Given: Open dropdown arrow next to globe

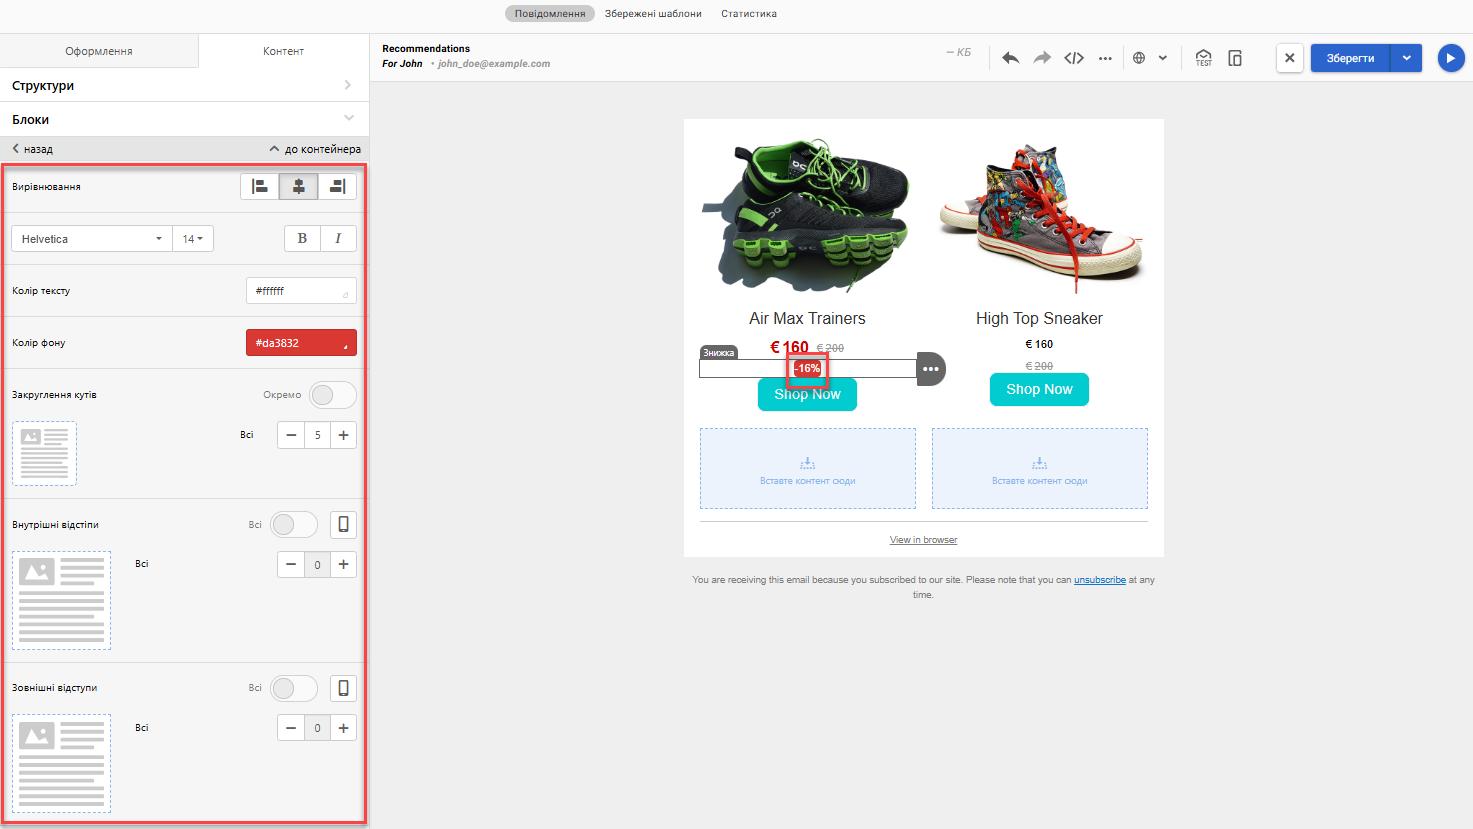Looking at the screenshot, I should (x=1163, y=58).
